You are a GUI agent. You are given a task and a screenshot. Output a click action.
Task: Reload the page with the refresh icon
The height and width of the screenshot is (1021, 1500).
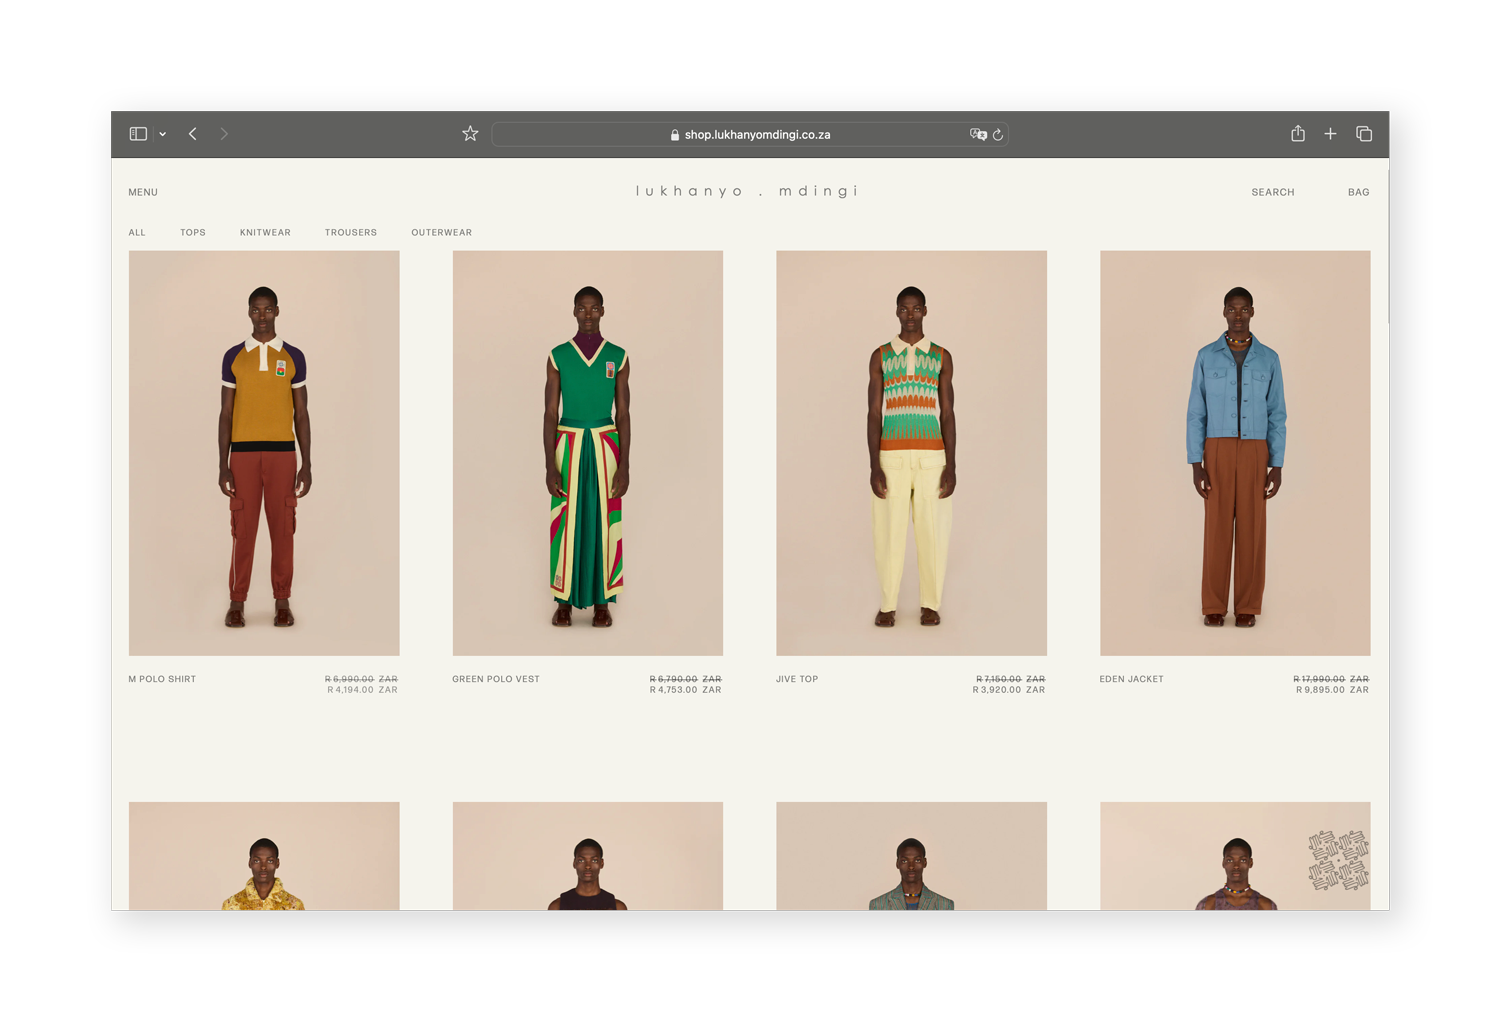998,134
